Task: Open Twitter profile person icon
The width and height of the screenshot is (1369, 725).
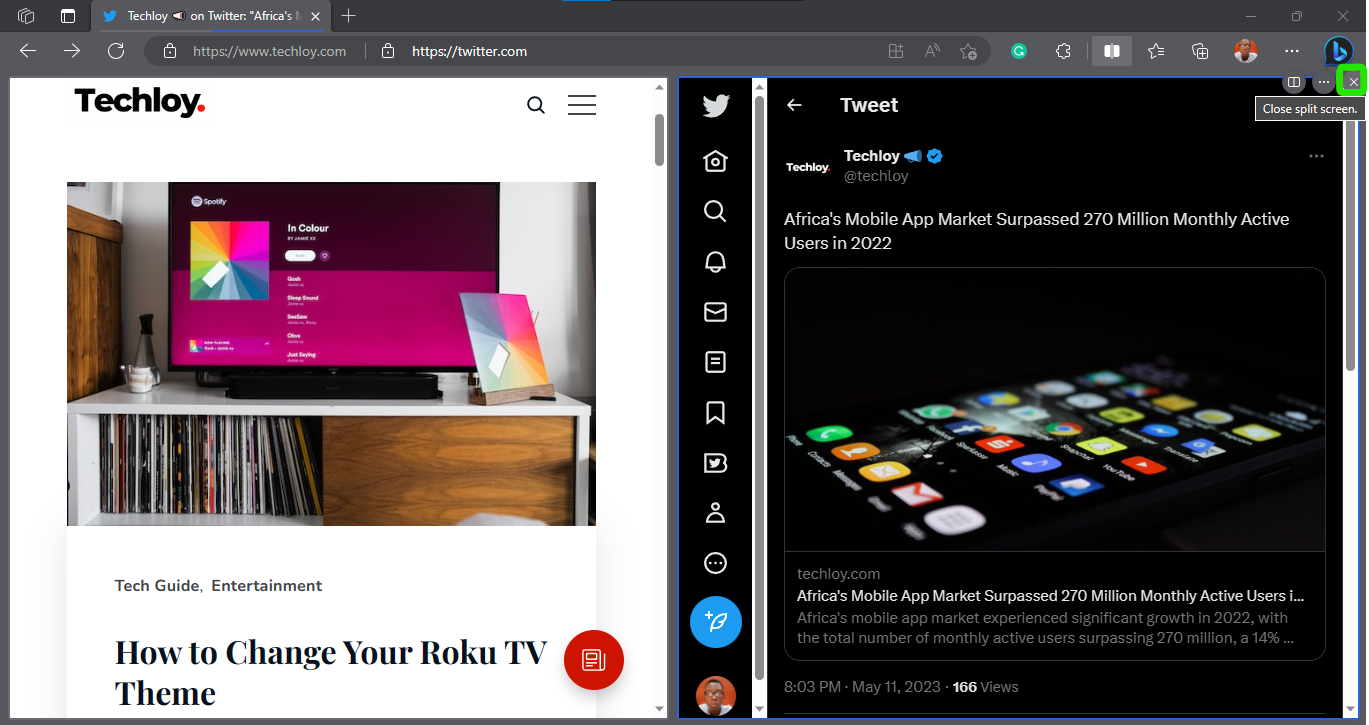Action: 715,513
